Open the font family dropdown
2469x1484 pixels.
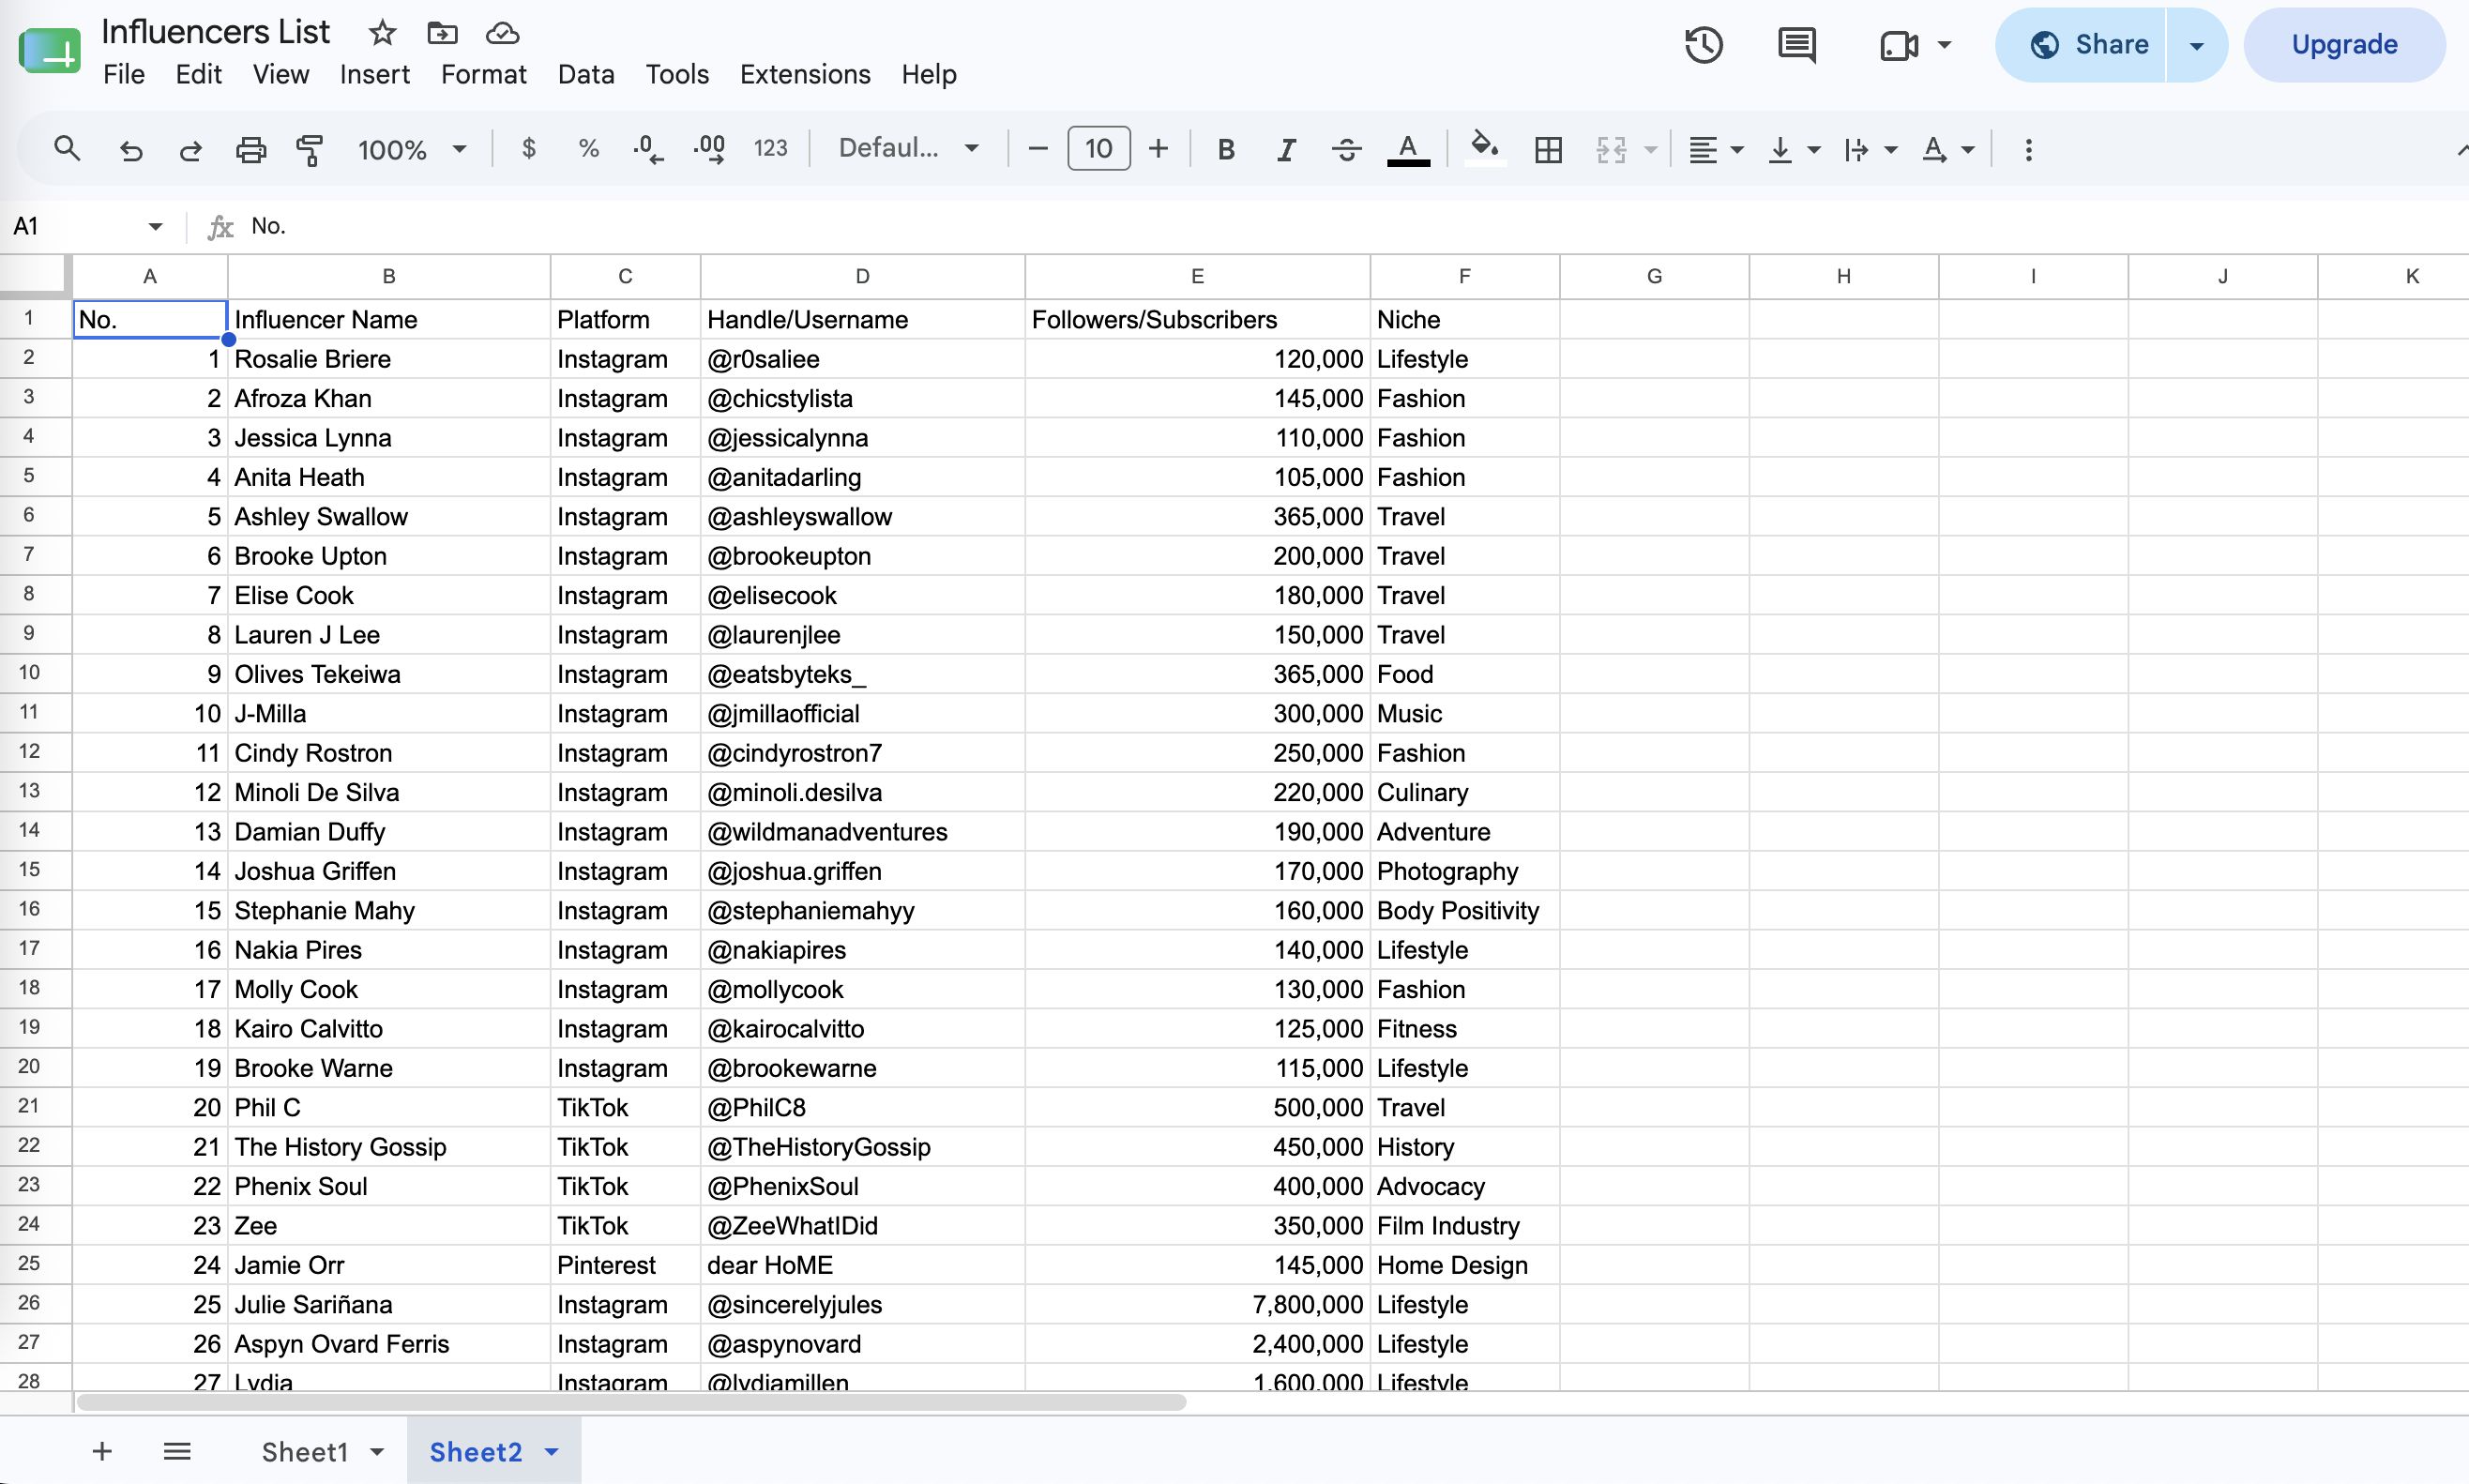[x=908, y=149]
